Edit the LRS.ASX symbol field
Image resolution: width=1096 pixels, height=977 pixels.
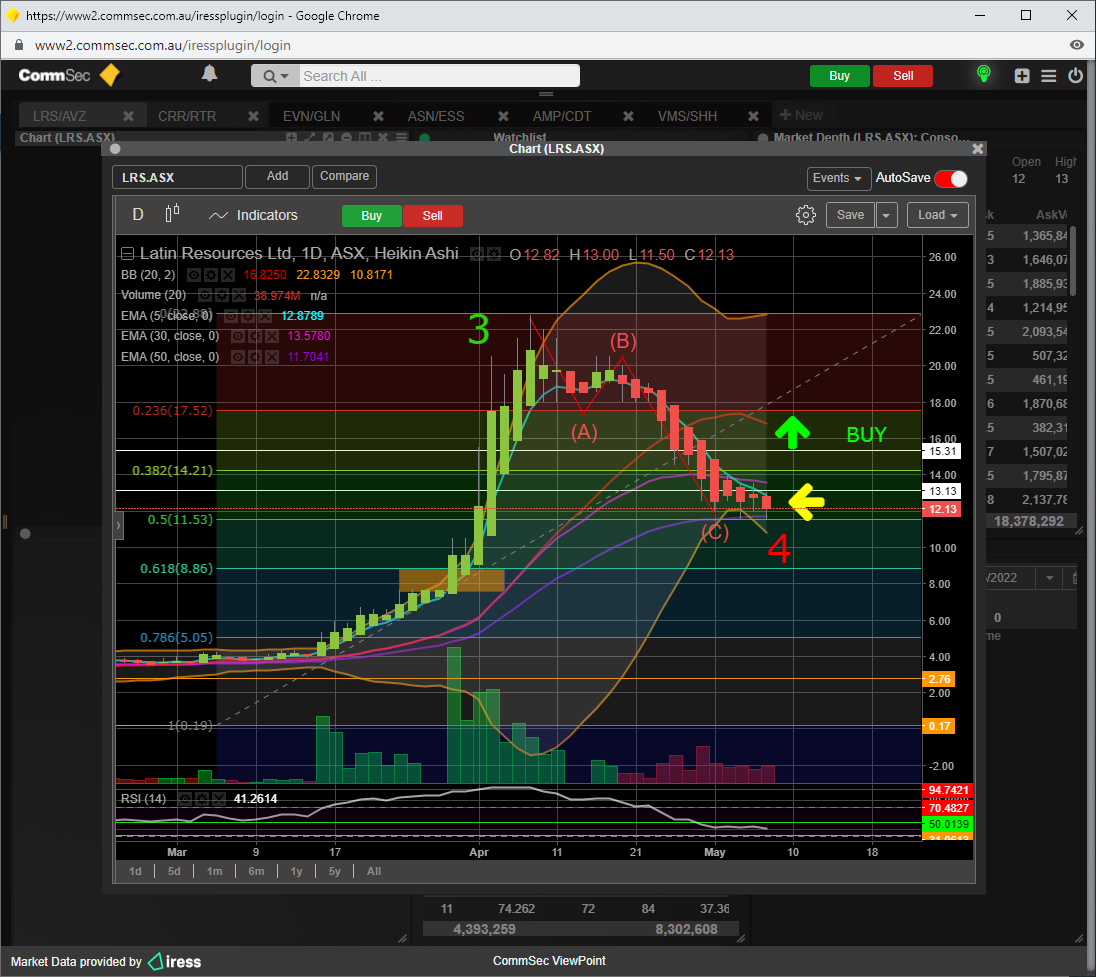[x=178, y=178]
